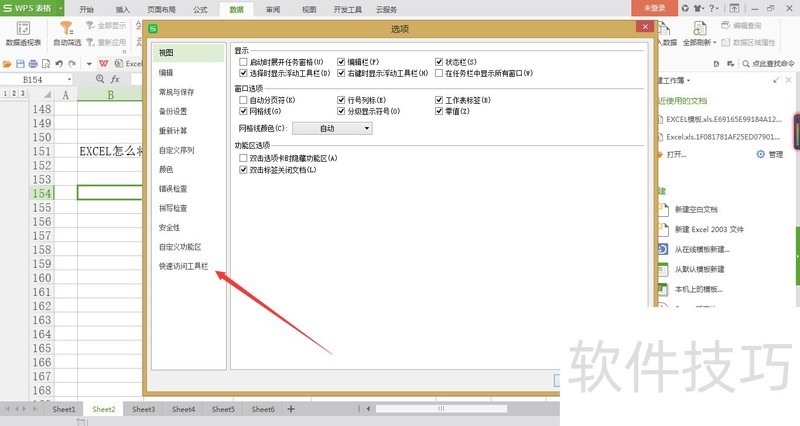This screenshot has height=426, width=800.
Task: Select 自定义功能区 in options sidebar
Action: pyautogui.click(x=180, y=247)
